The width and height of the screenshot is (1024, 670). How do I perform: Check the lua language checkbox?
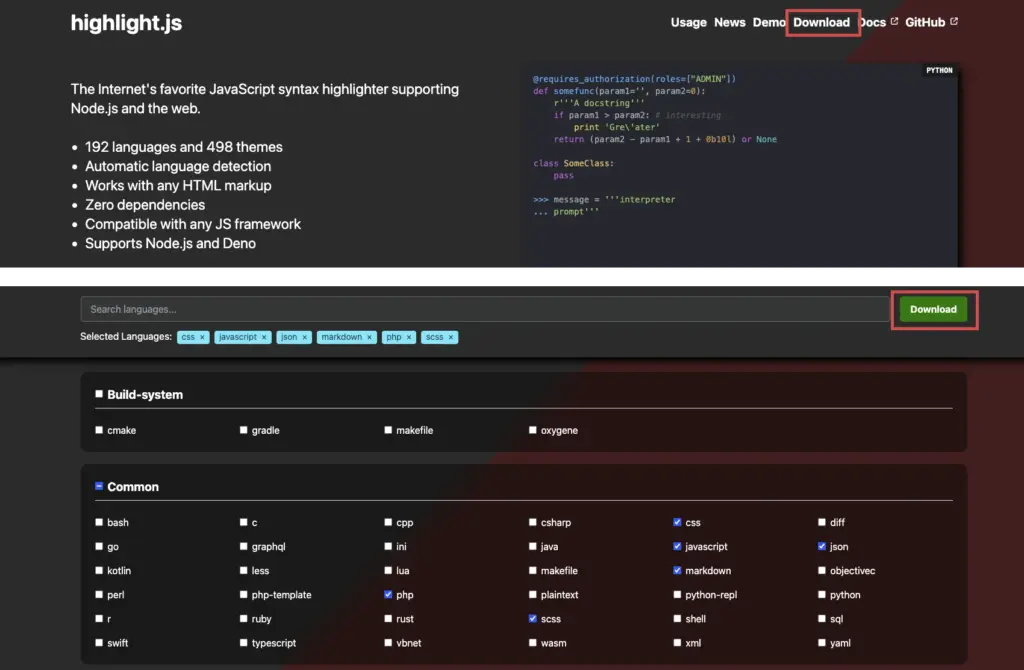[x=389, y=570]
